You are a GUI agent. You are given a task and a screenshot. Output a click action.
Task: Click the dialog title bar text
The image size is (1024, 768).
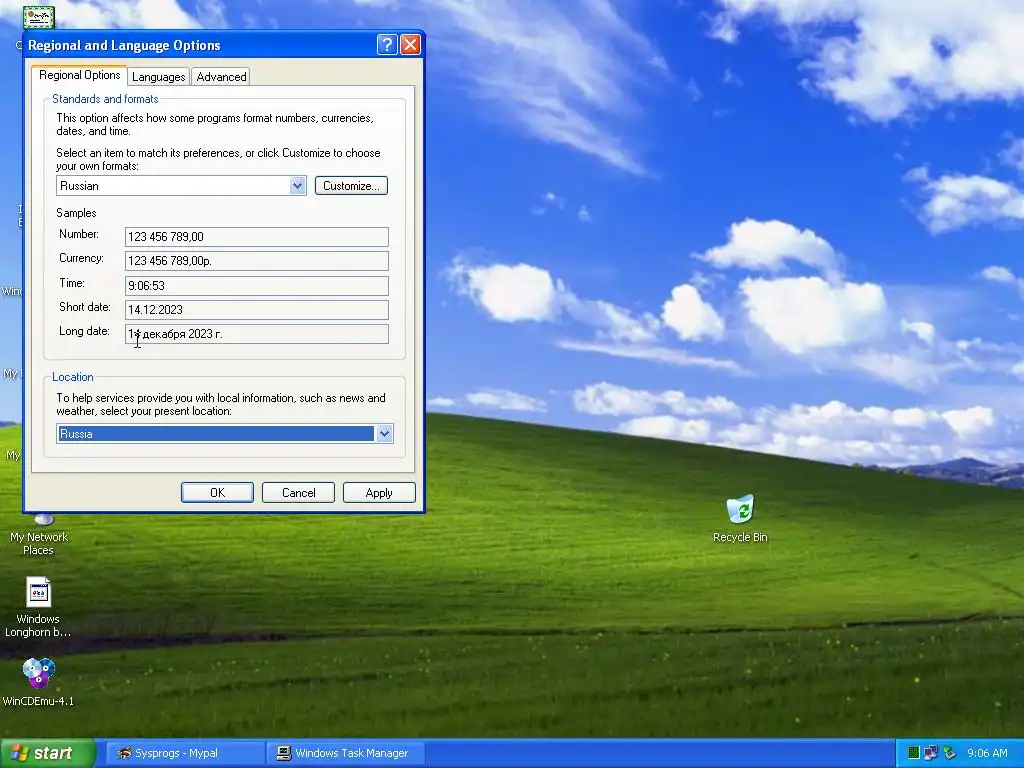pos(124,45)
